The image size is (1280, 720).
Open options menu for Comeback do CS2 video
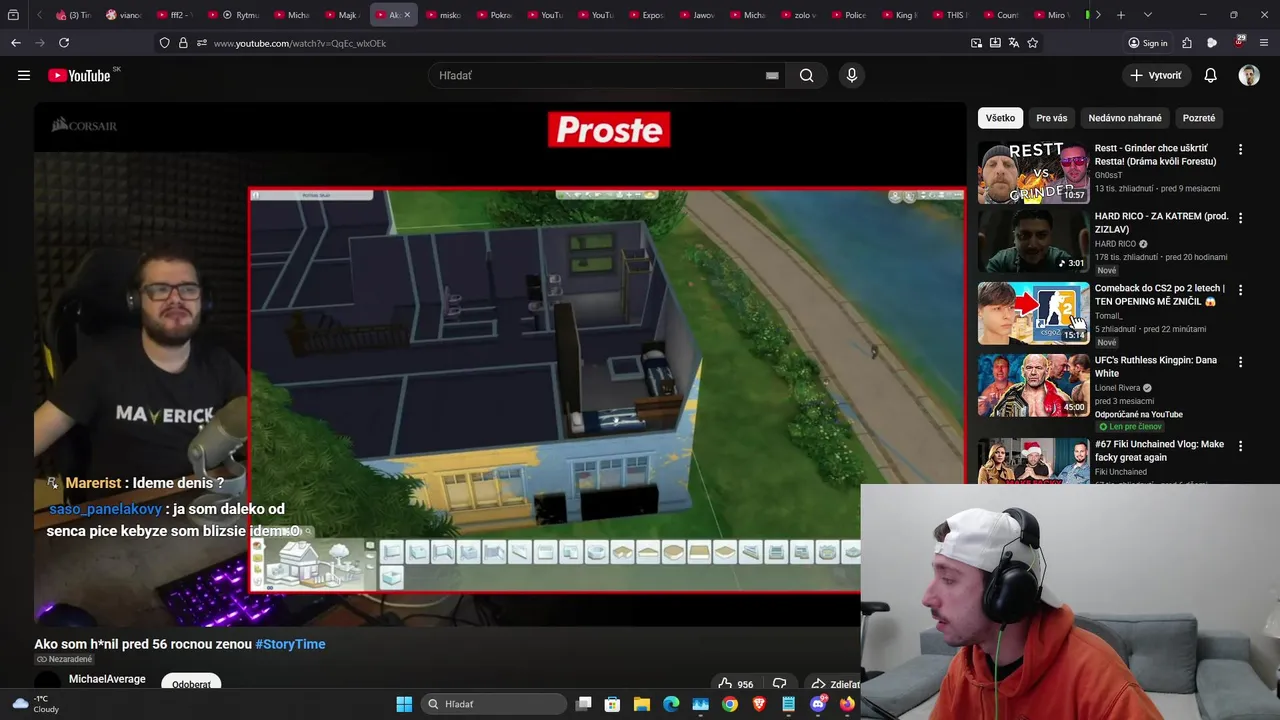coord(1240,290)
